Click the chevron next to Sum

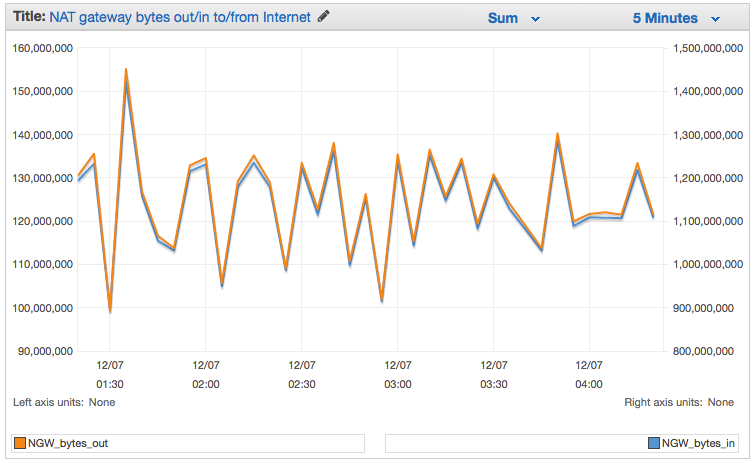click(536, 19)
